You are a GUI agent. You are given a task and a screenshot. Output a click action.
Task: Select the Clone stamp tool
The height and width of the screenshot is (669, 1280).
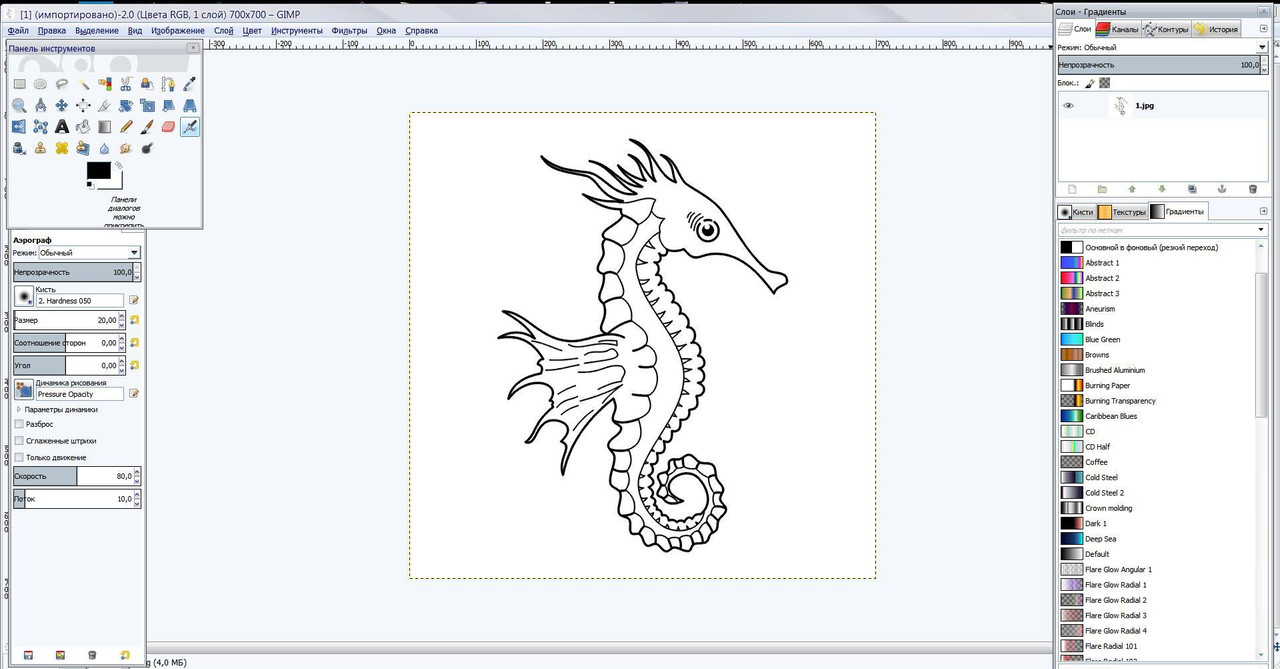point(40,148)
